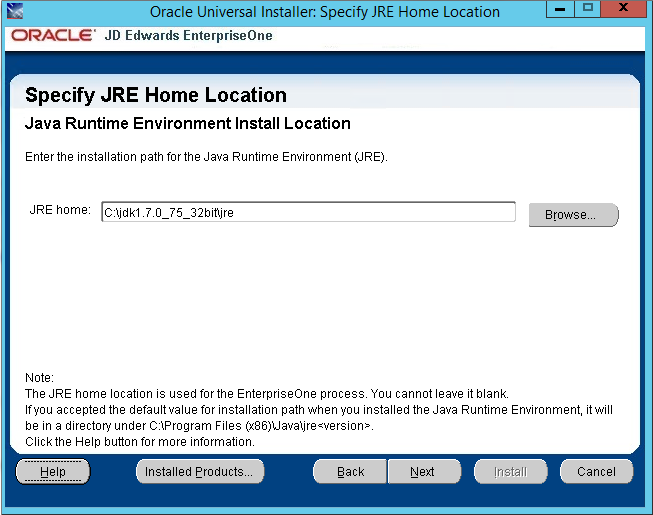Screen dimensions: 653x515
Task: Proceed with the Next button
Action: (x=424, y=472)
